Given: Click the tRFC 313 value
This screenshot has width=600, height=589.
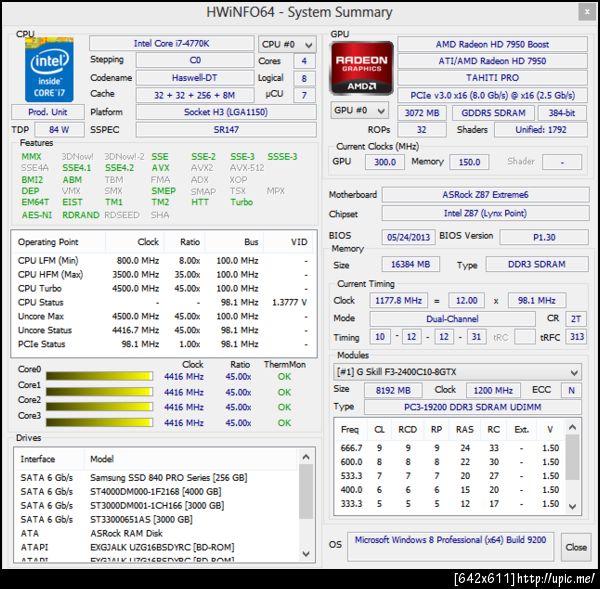Looking at the screenshot, I should click(x=577, y=337).
